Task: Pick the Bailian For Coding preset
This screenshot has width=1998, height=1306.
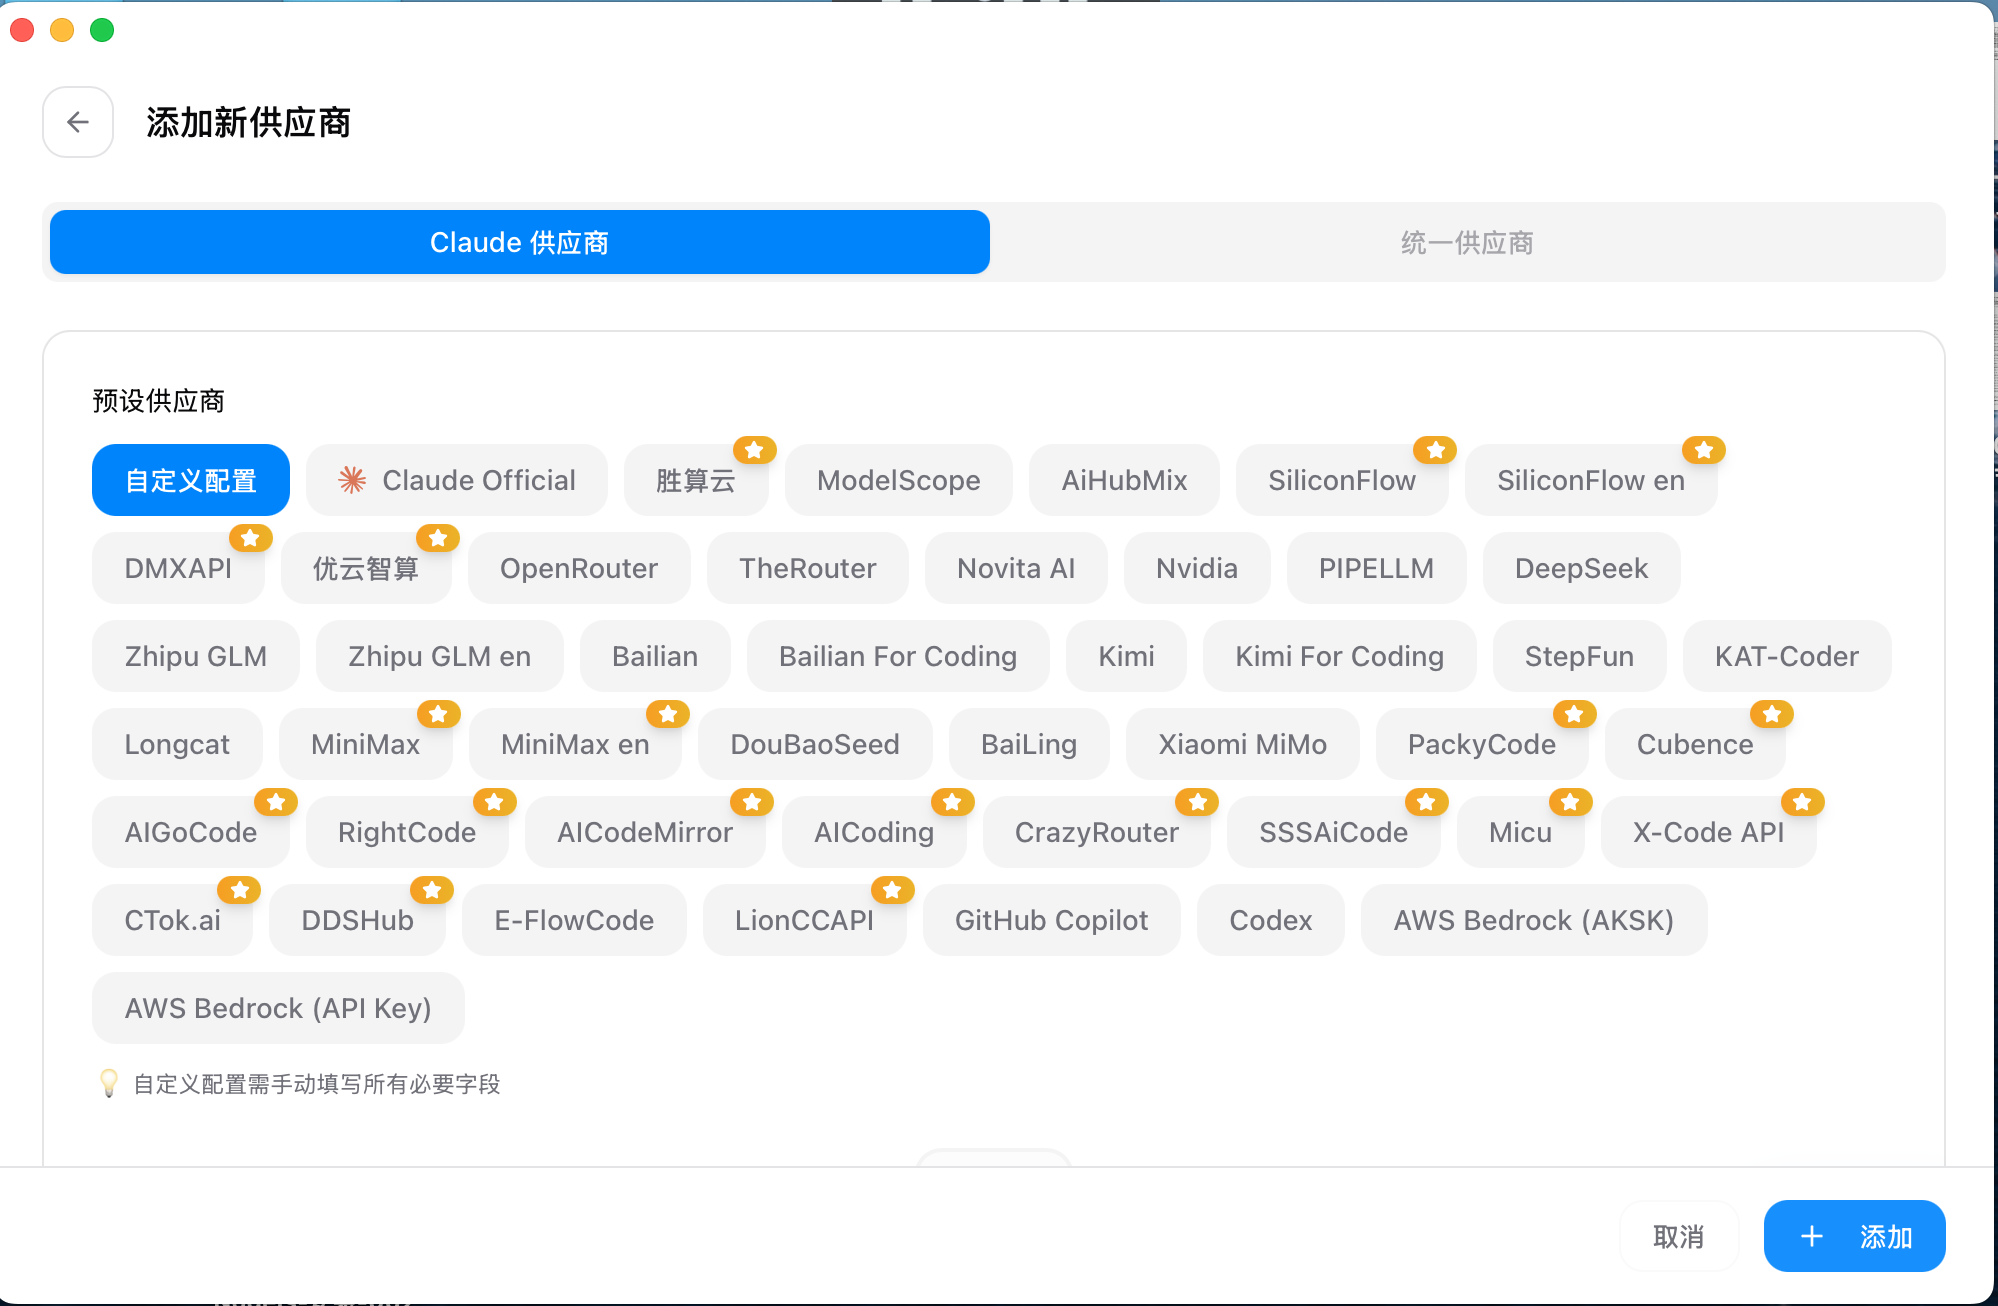Action: pyautogui.click(x=898, y=656)
